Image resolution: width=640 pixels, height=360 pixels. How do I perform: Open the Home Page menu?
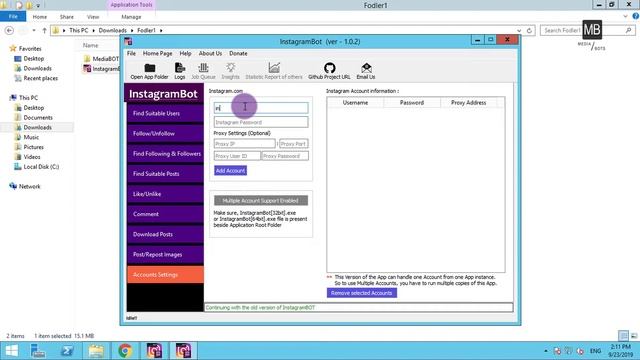pyautogui.click(x=157, y=53)
